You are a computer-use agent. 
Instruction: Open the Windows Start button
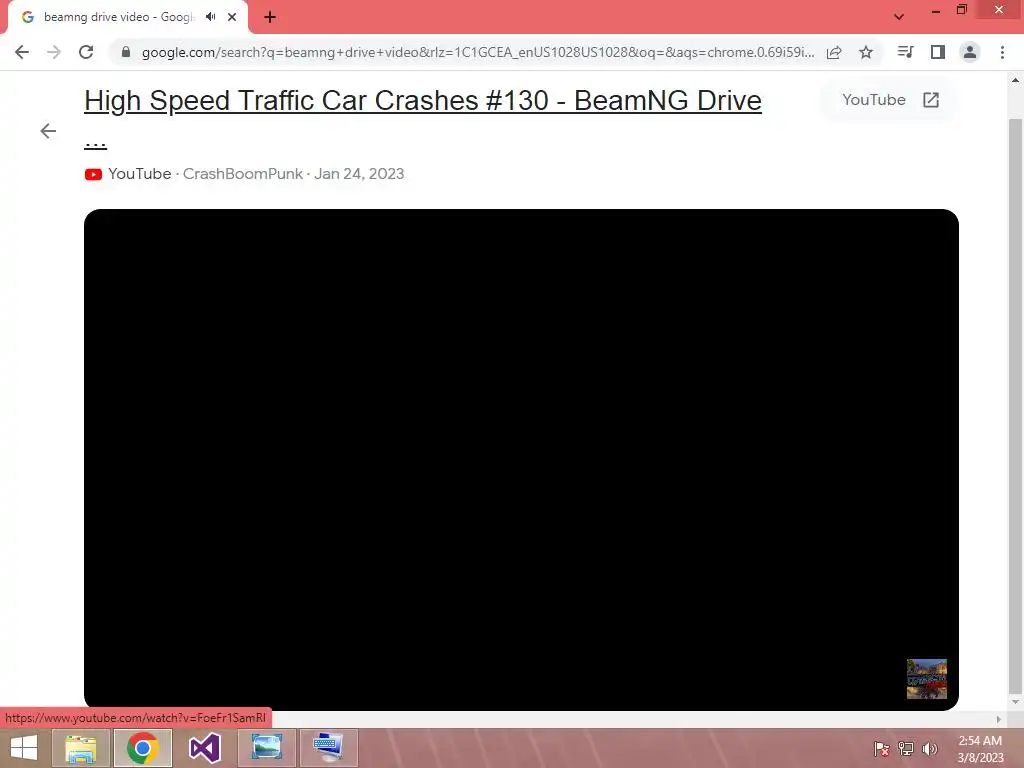pyautogui.click(x=24, y=748)
